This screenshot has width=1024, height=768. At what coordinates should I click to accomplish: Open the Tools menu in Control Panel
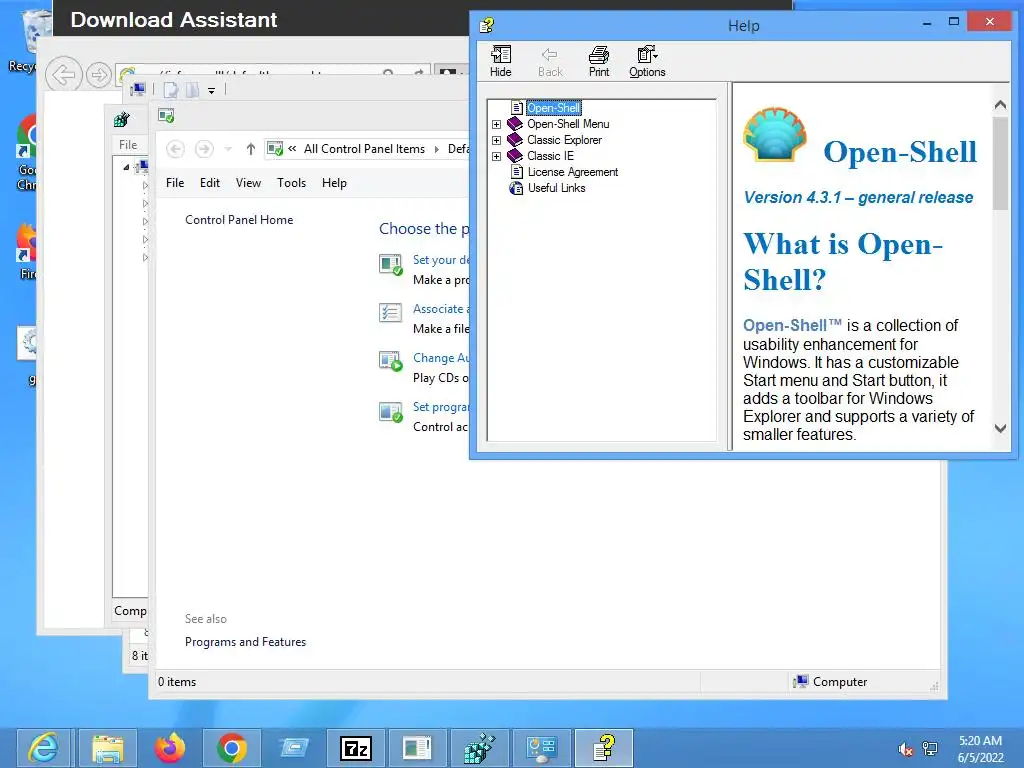tap(291, 183)
